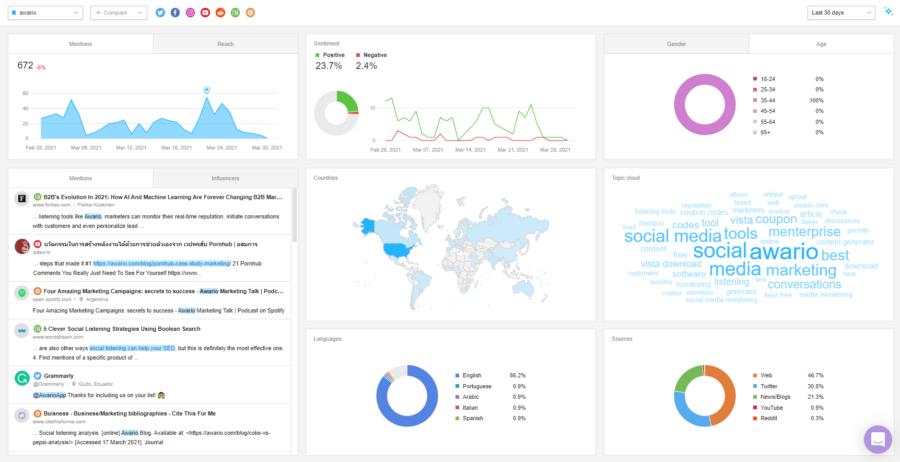Switch to the Influencers tab
900x462 pixels.
(x=226, y=178)
